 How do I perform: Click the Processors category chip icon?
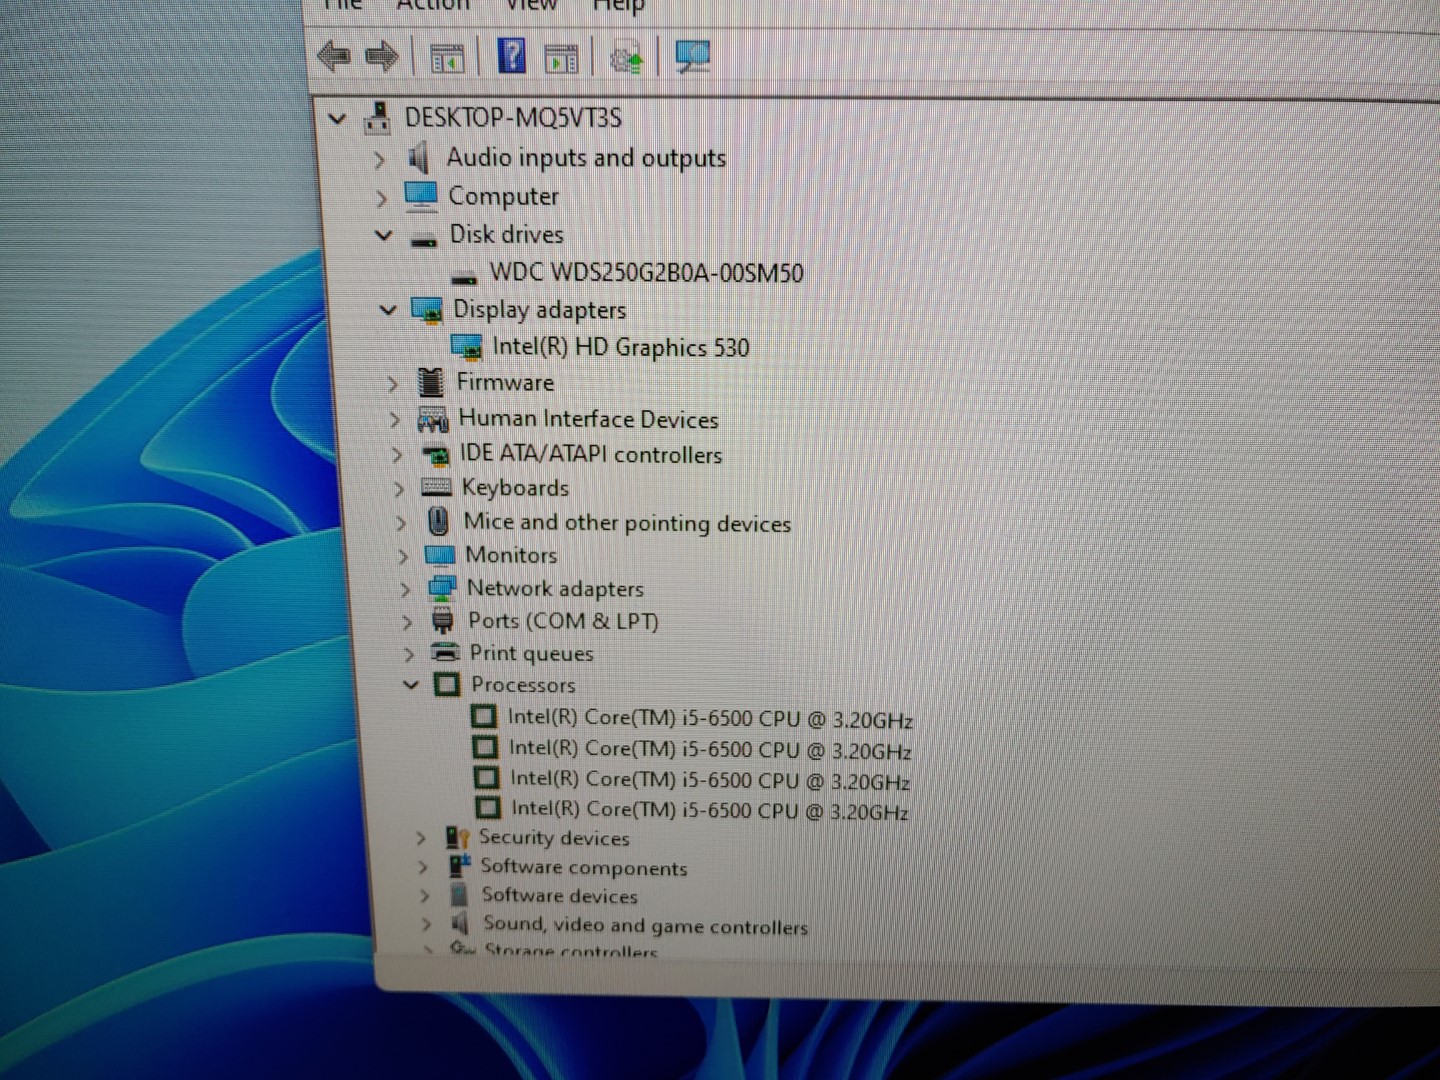(x=447, y=685)
